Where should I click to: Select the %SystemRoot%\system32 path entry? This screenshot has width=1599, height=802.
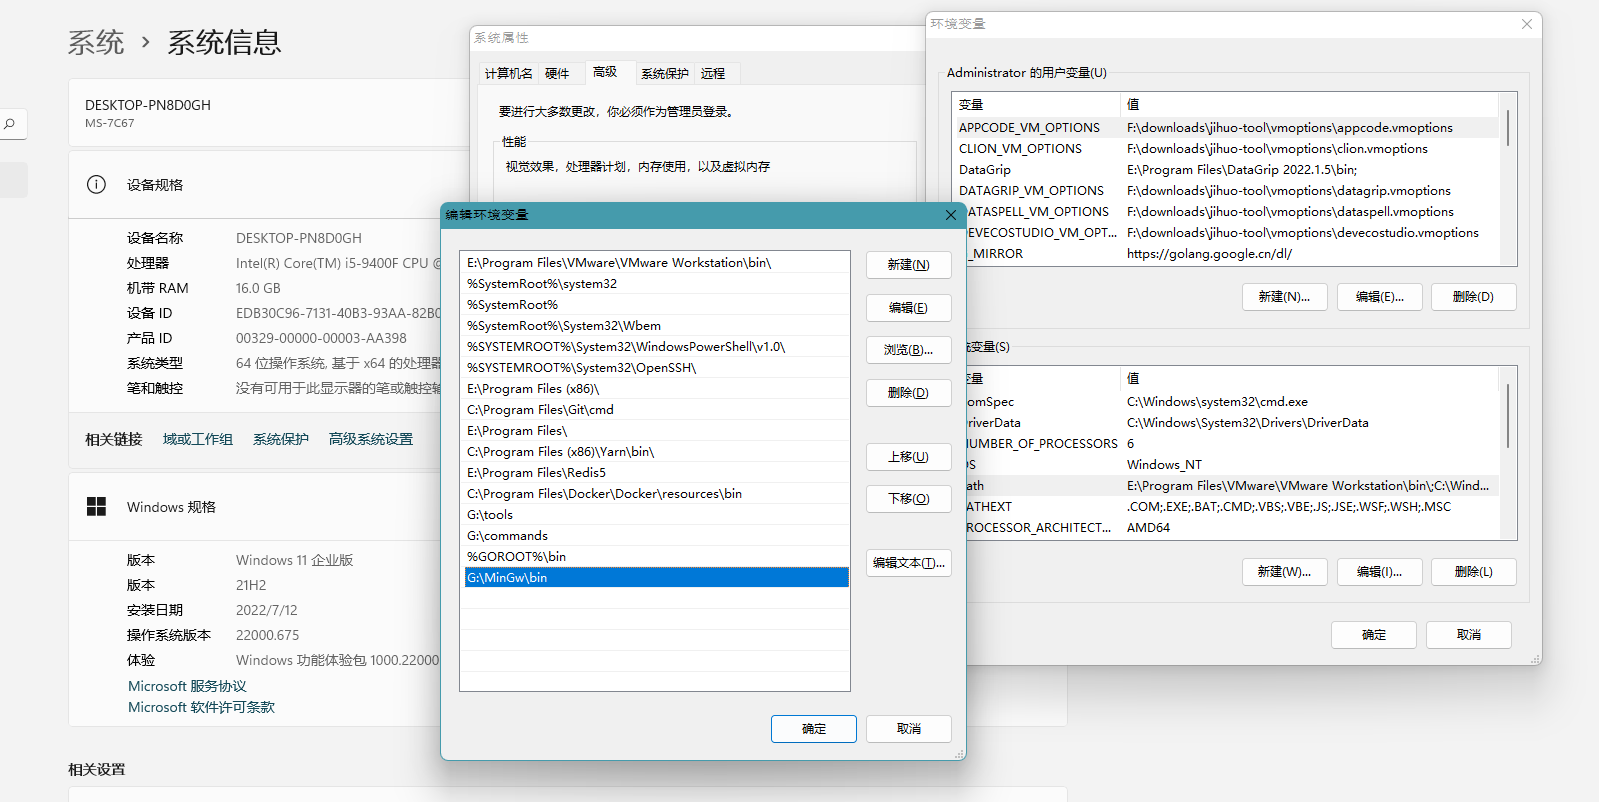[656, 284]
